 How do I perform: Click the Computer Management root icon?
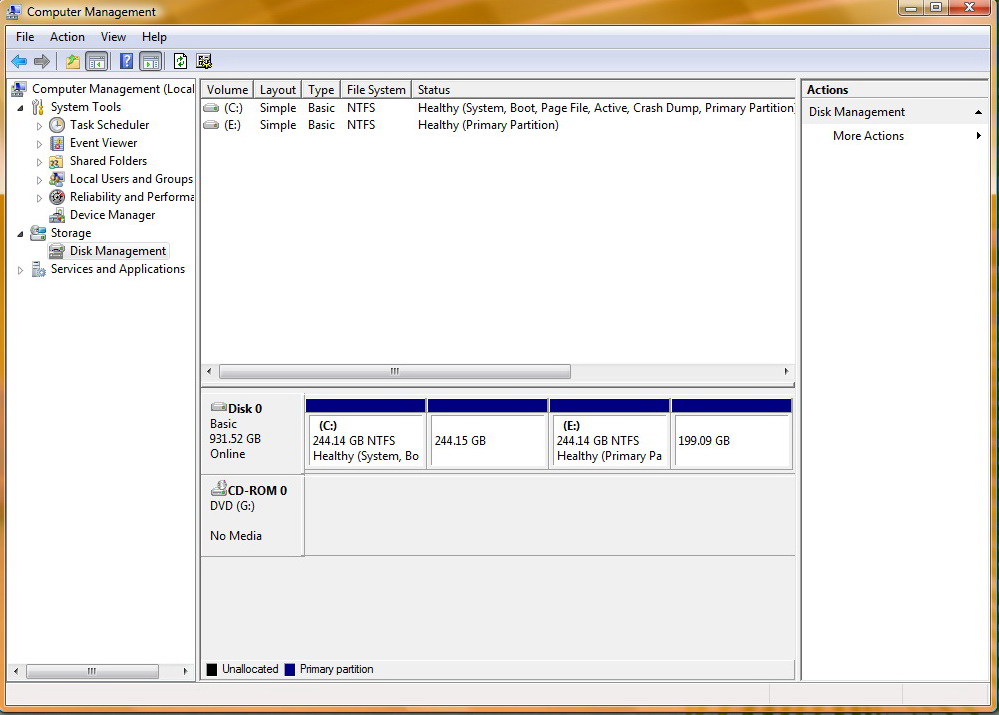click(19, 89)
